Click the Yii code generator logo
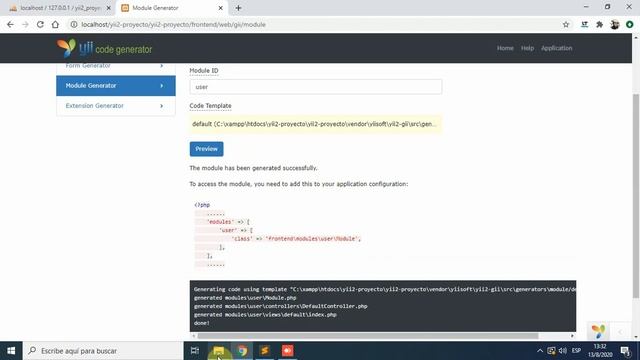This screenshot has height=360, width=640. [x=104, y=48]
